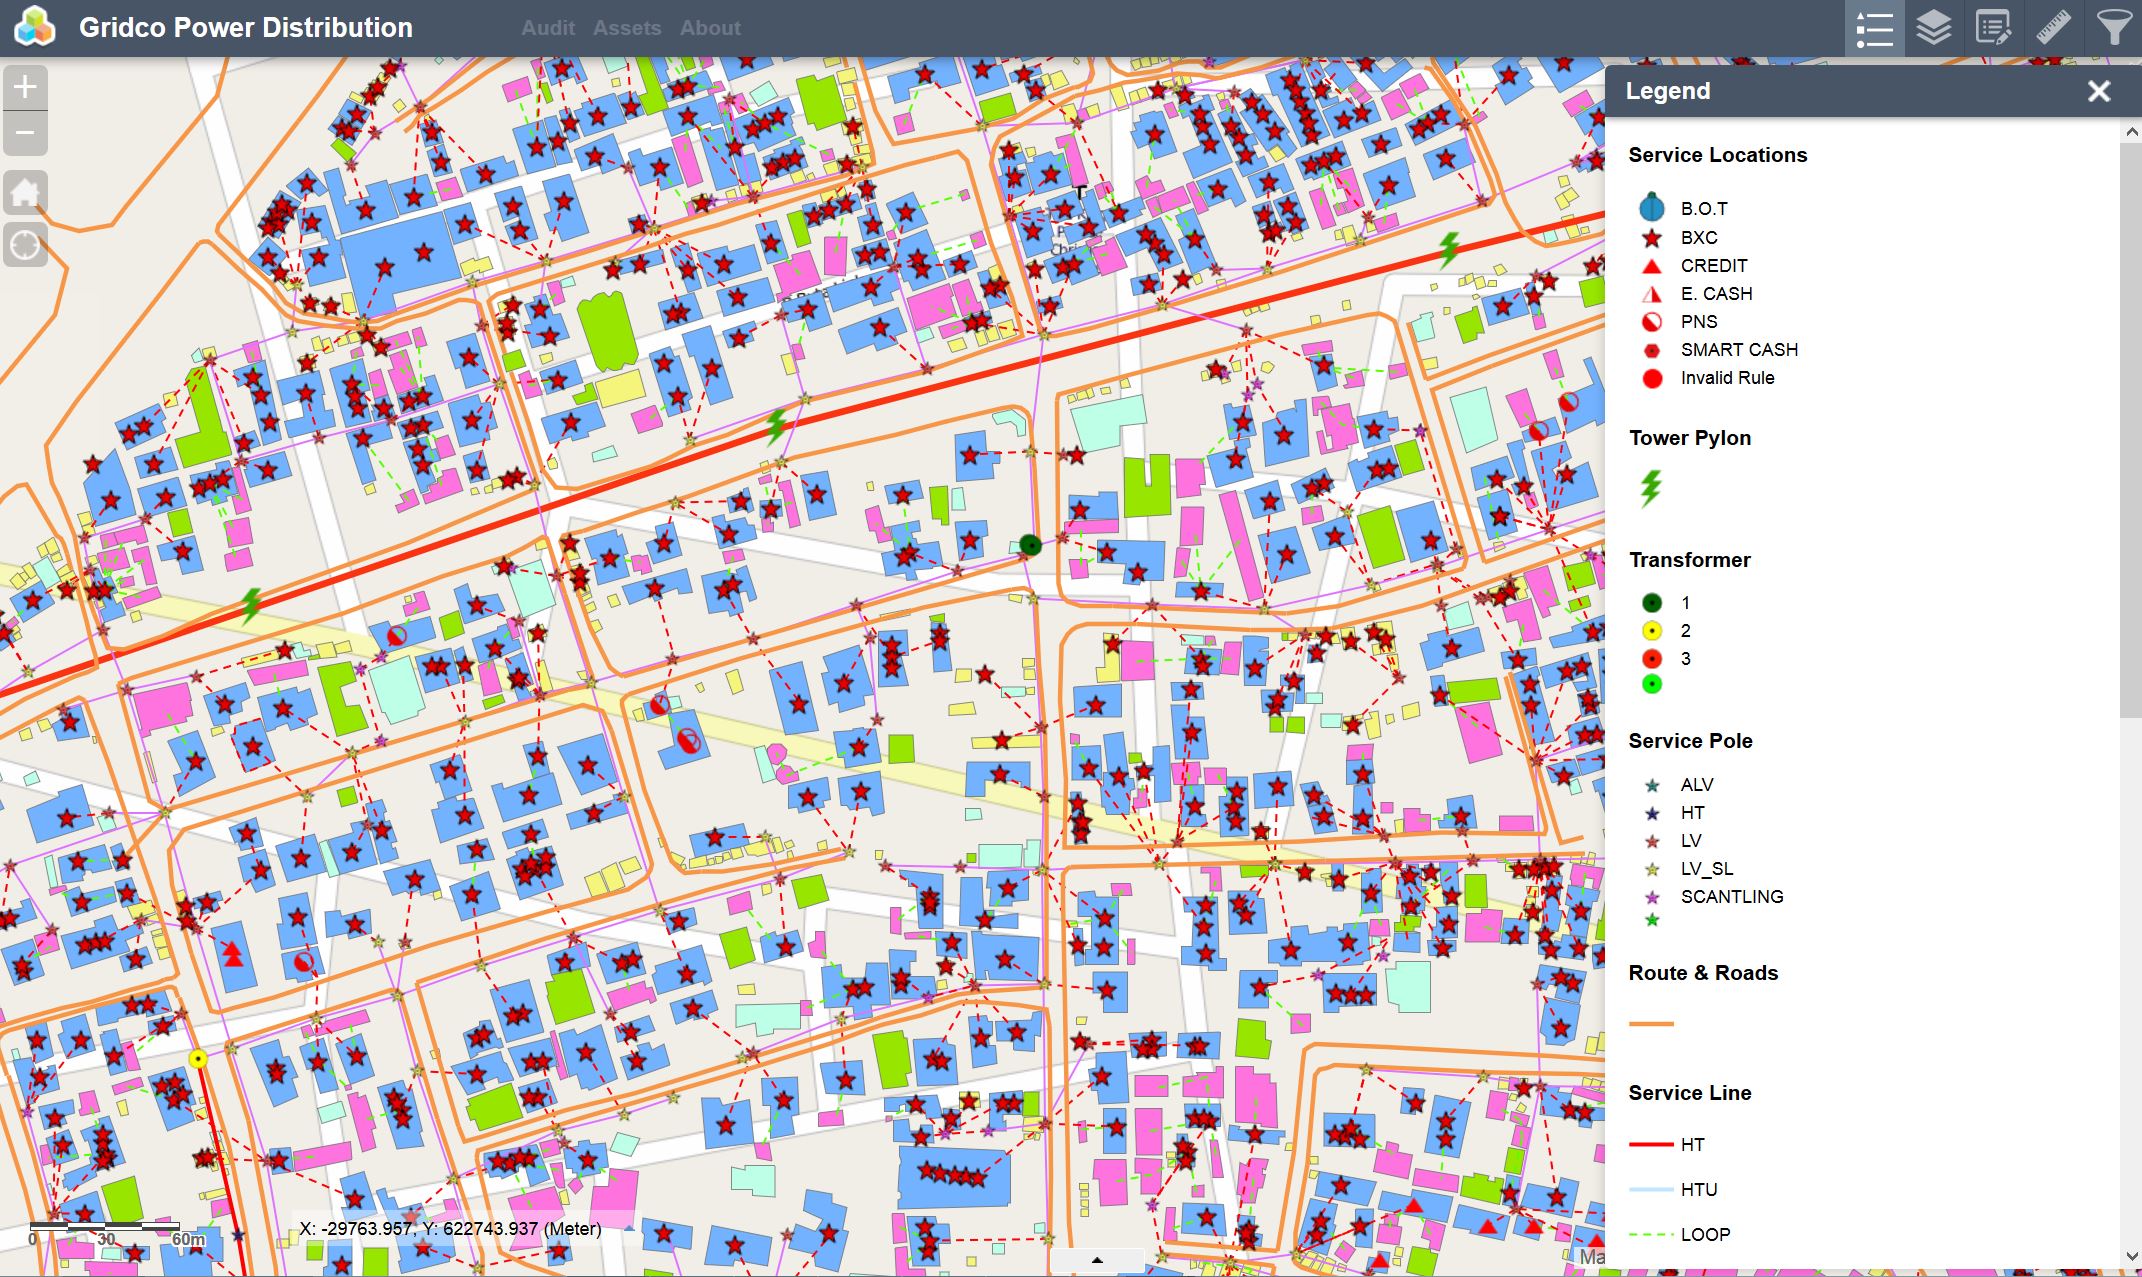This screenshot has width=2142, height=1277.
Task: Close the Legend panel
Action: tap(2099, 91)
